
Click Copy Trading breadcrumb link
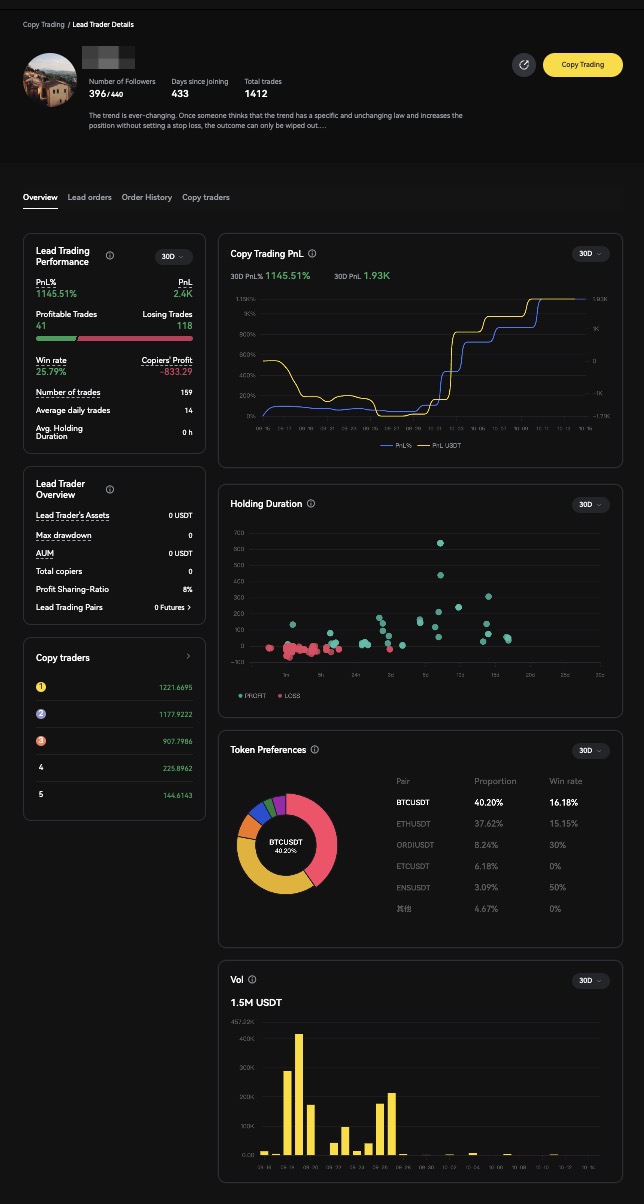pos(43,24)
